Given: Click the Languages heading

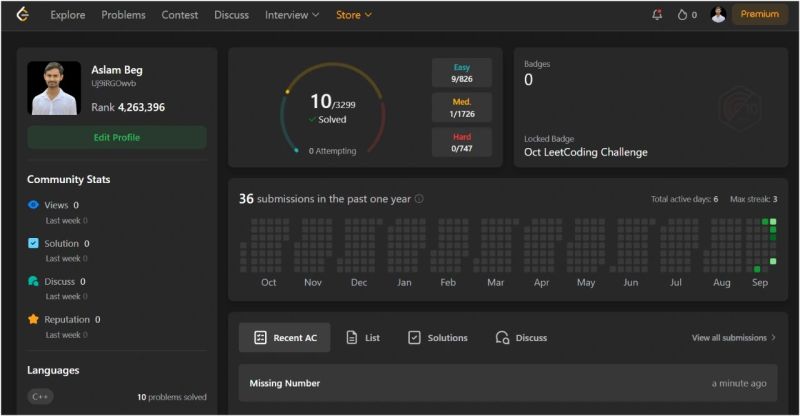Looking at the screenshot, I should coord(53,370).
